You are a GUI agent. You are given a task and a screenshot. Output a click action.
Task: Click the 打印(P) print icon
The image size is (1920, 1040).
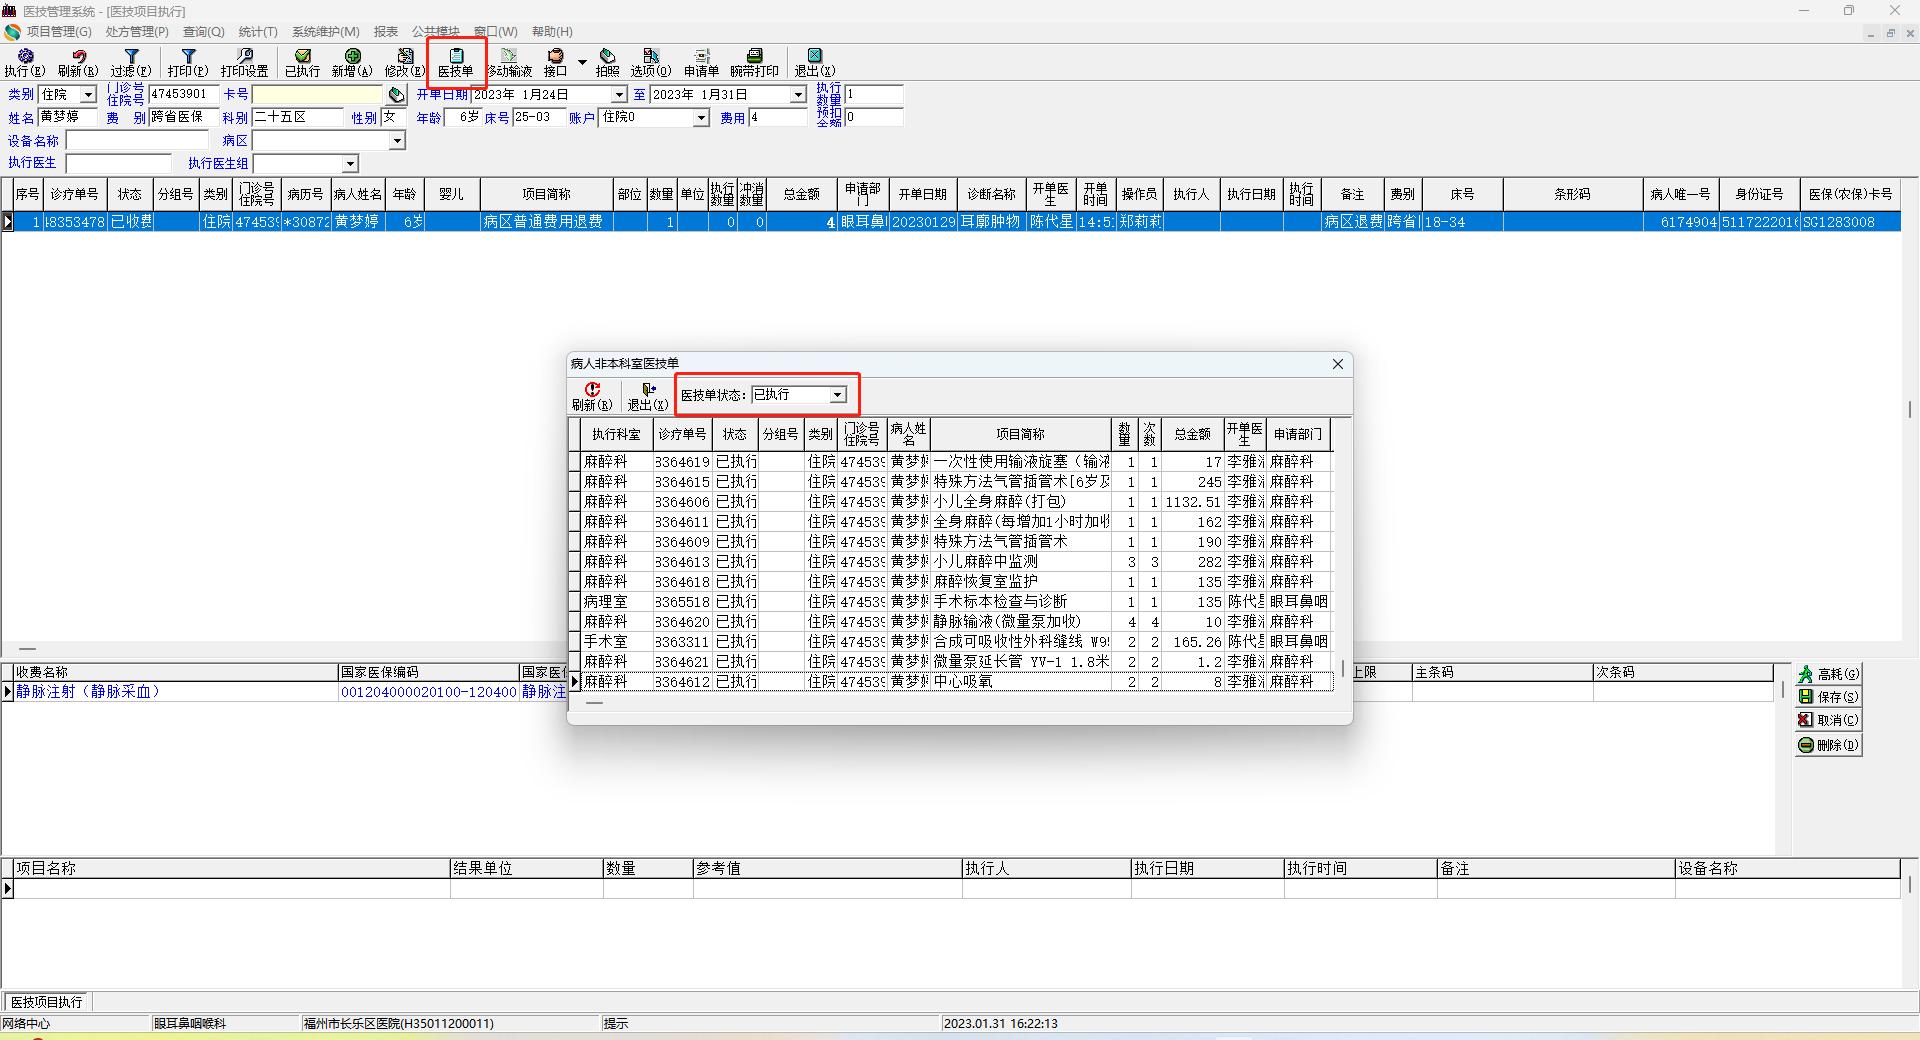(x=188, y=63)
